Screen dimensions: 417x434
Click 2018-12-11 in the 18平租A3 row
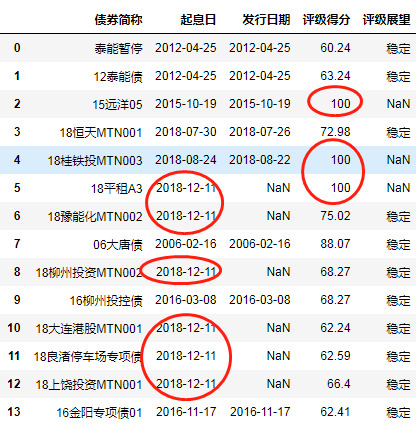point(186,188)
